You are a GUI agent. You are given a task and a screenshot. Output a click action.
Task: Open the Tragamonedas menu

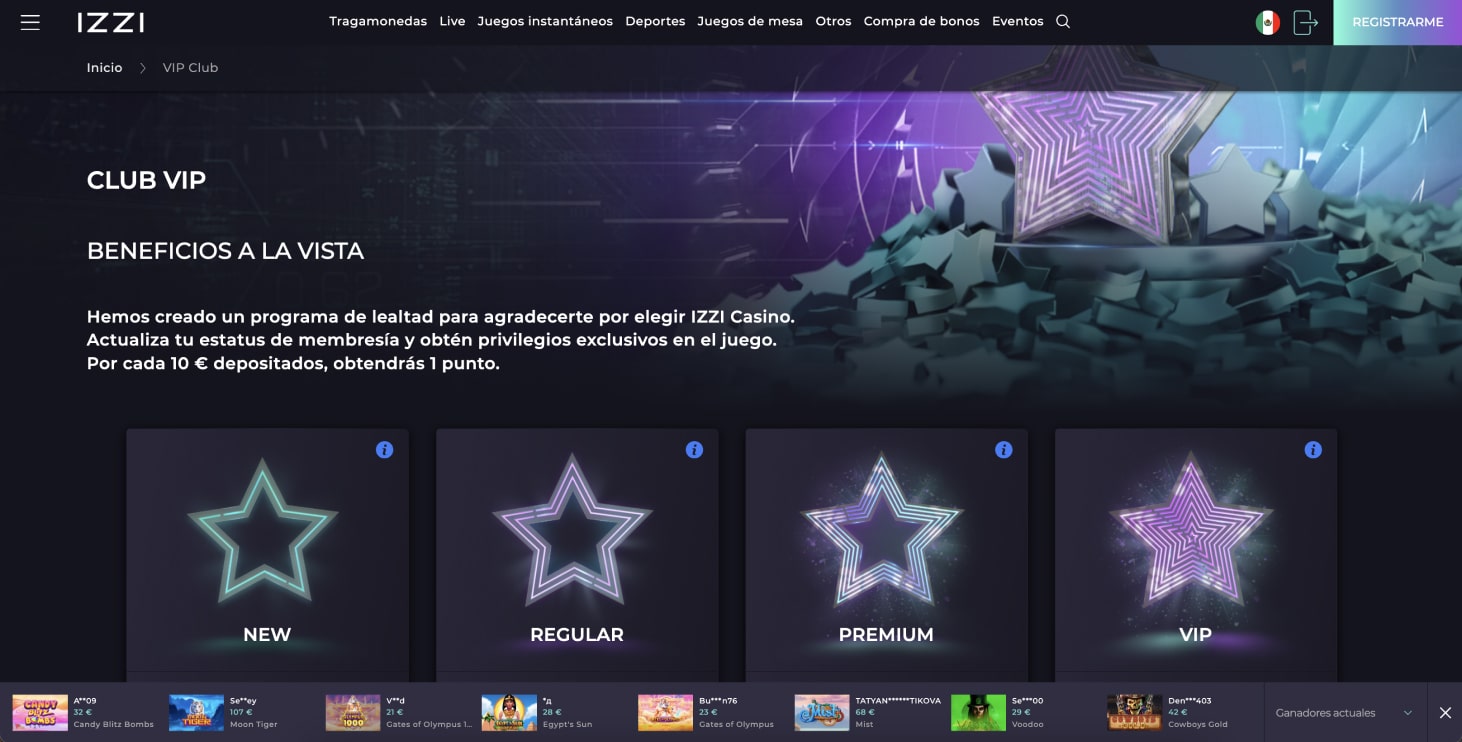coord(378,21)
